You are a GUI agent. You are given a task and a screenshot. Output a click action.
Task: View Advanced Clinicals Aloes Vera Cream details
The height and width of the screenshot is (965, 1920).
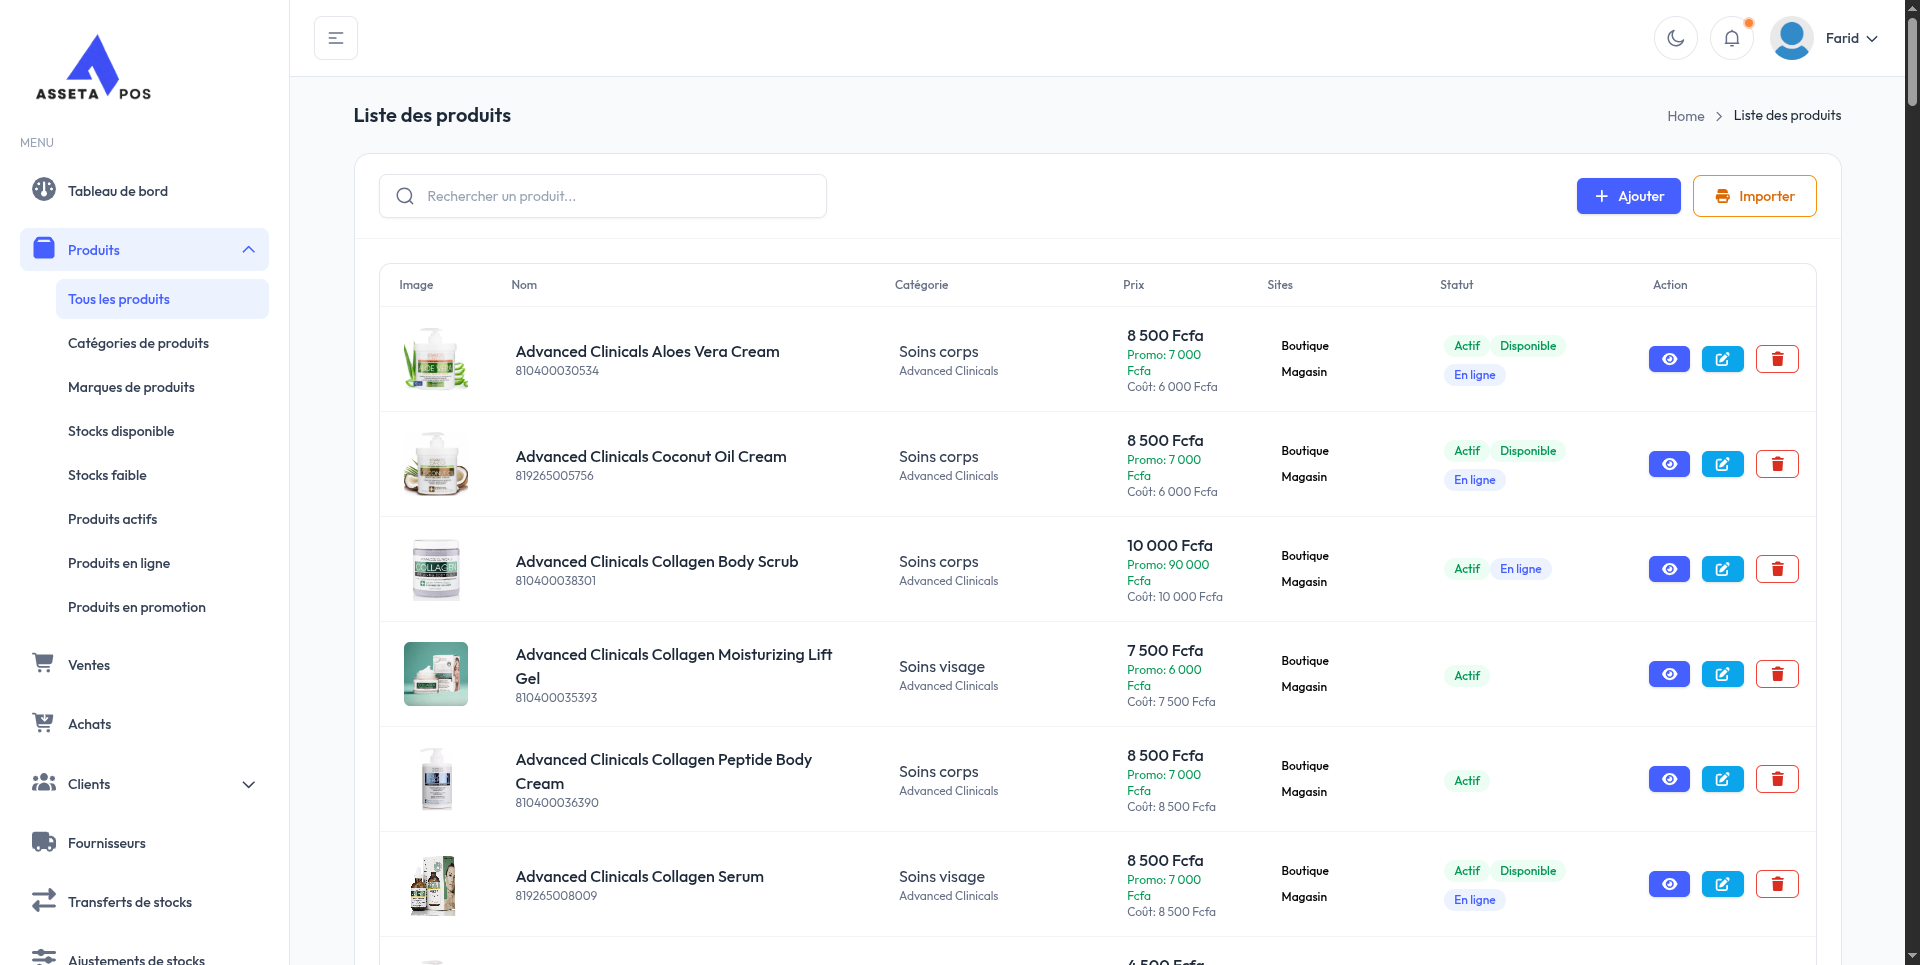click(1669, 359)
